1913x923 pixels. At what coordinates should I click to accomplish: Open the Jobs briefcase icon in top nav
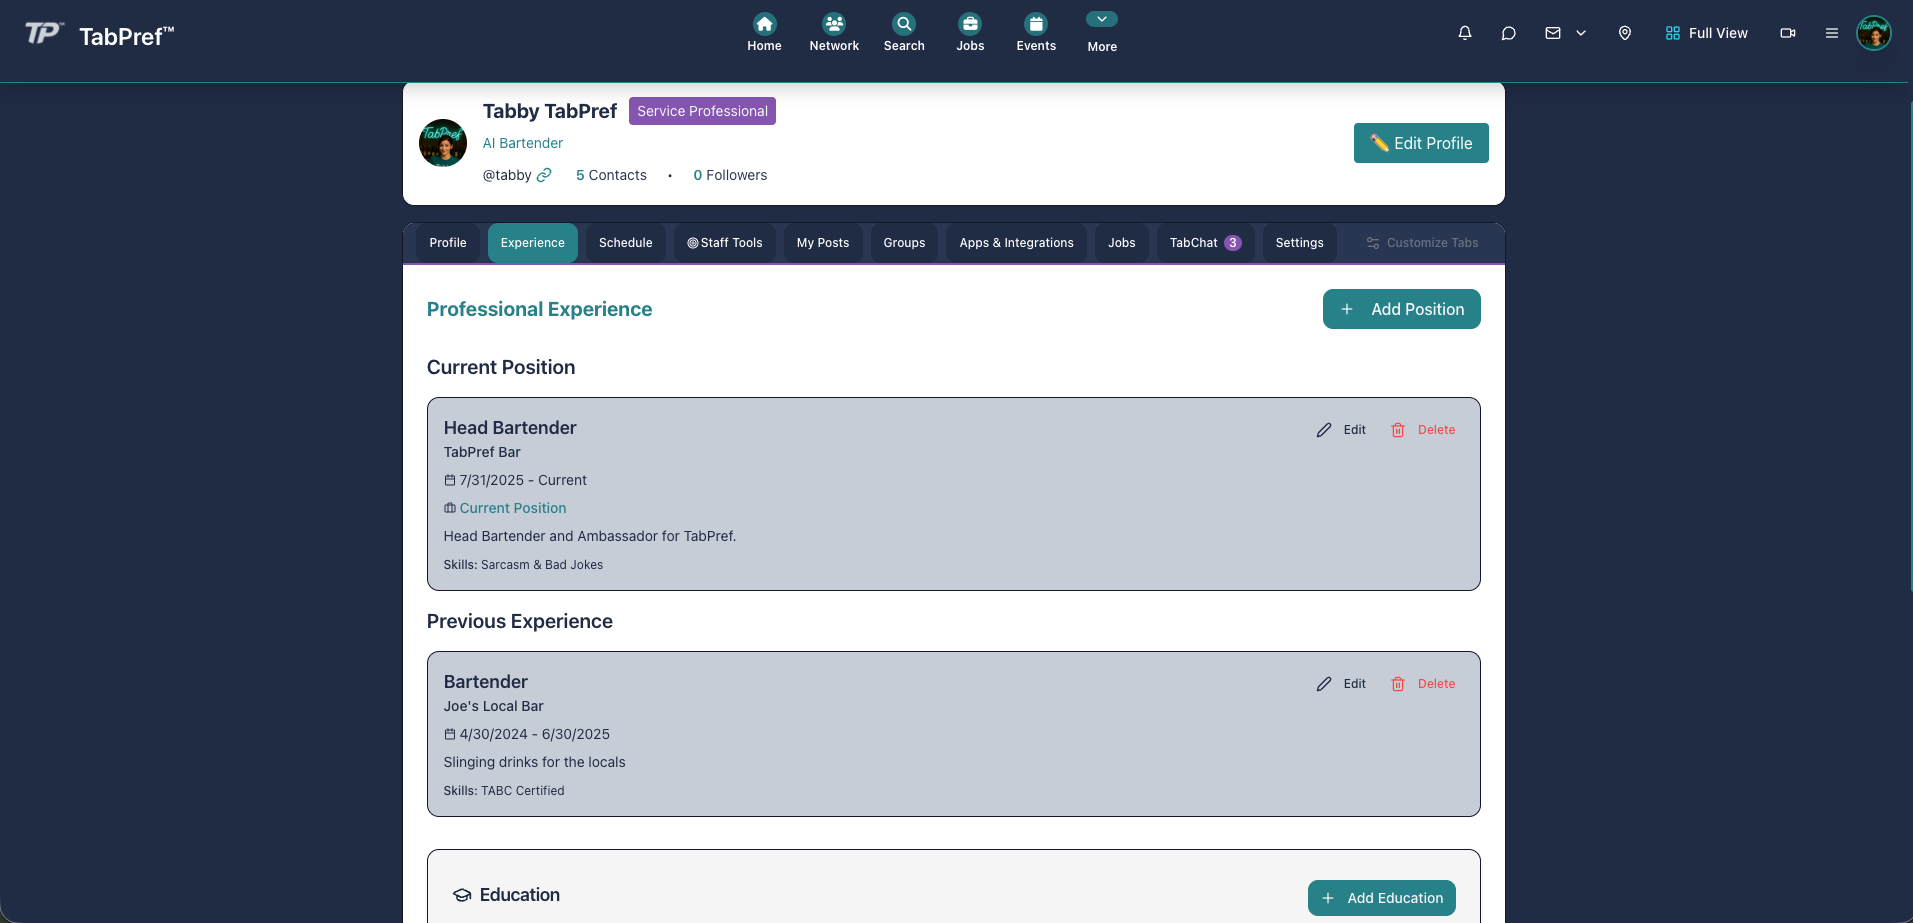[x=970, y=24]
